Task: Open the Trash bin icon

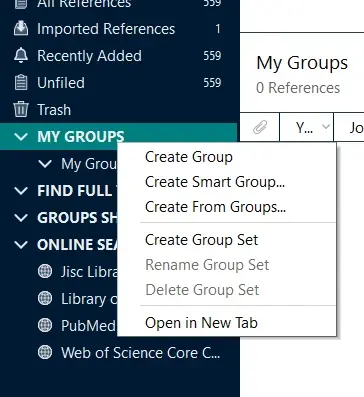Action: coord(21,109)
